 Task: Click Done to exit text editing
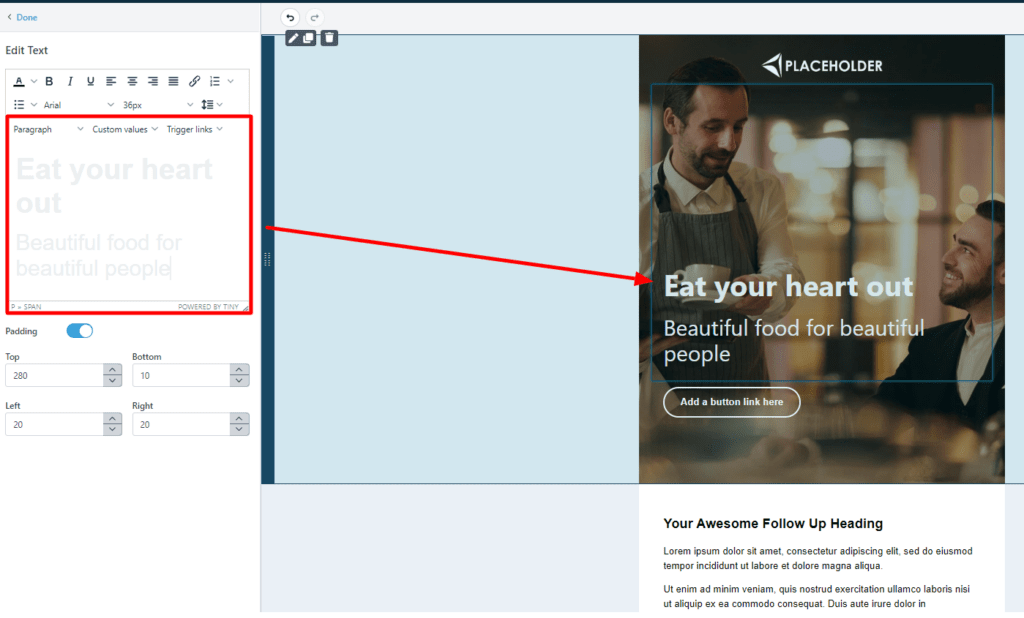(x=22, y=18)
